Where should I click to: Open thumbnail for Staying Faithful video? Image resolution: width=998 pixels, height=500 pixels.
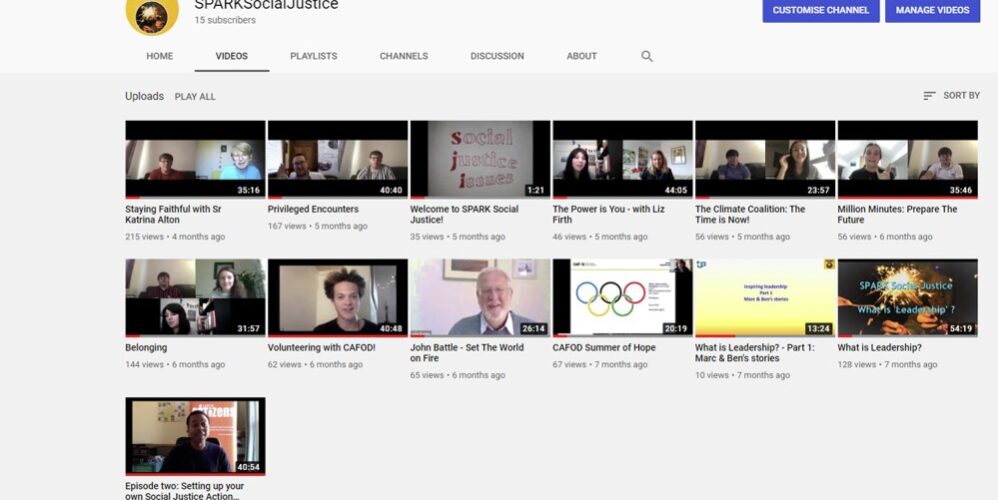coord(195,160)
